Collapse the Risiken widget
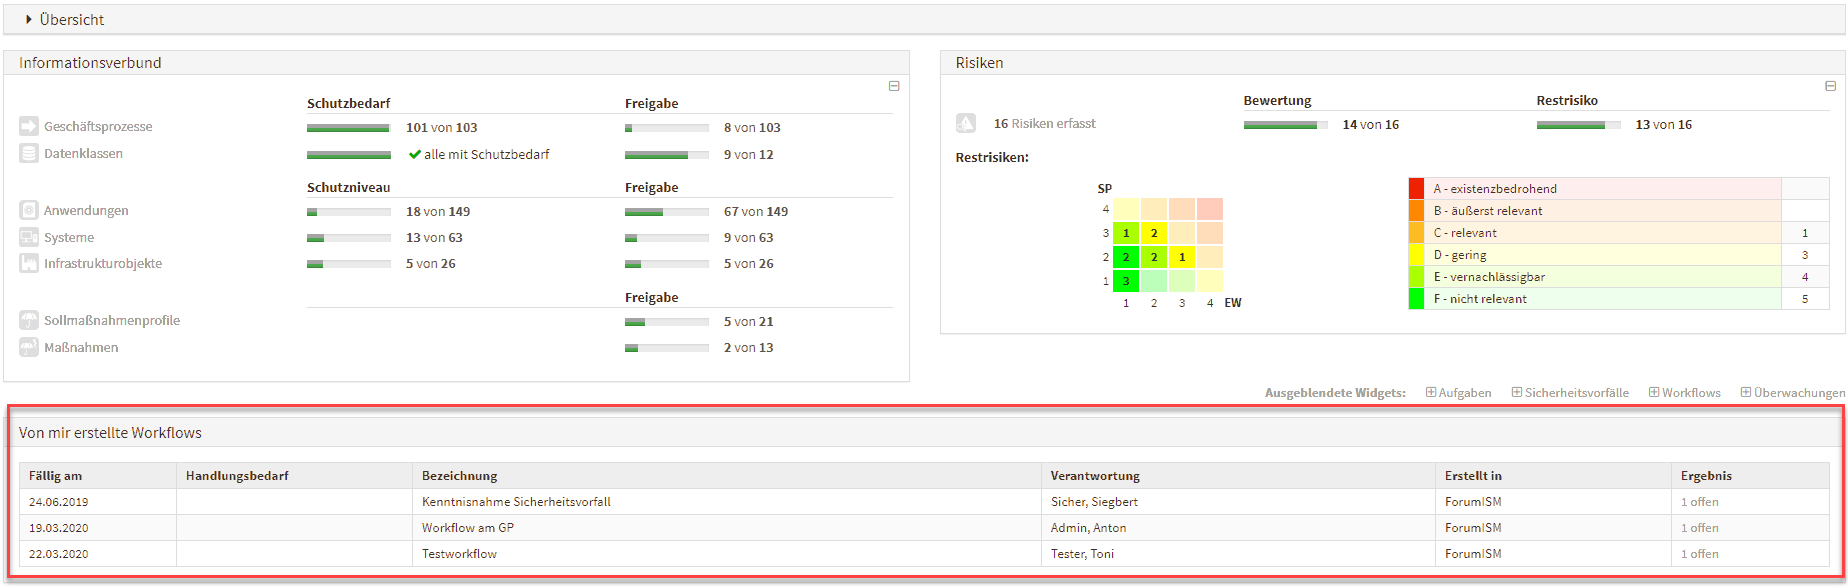 1830,86
